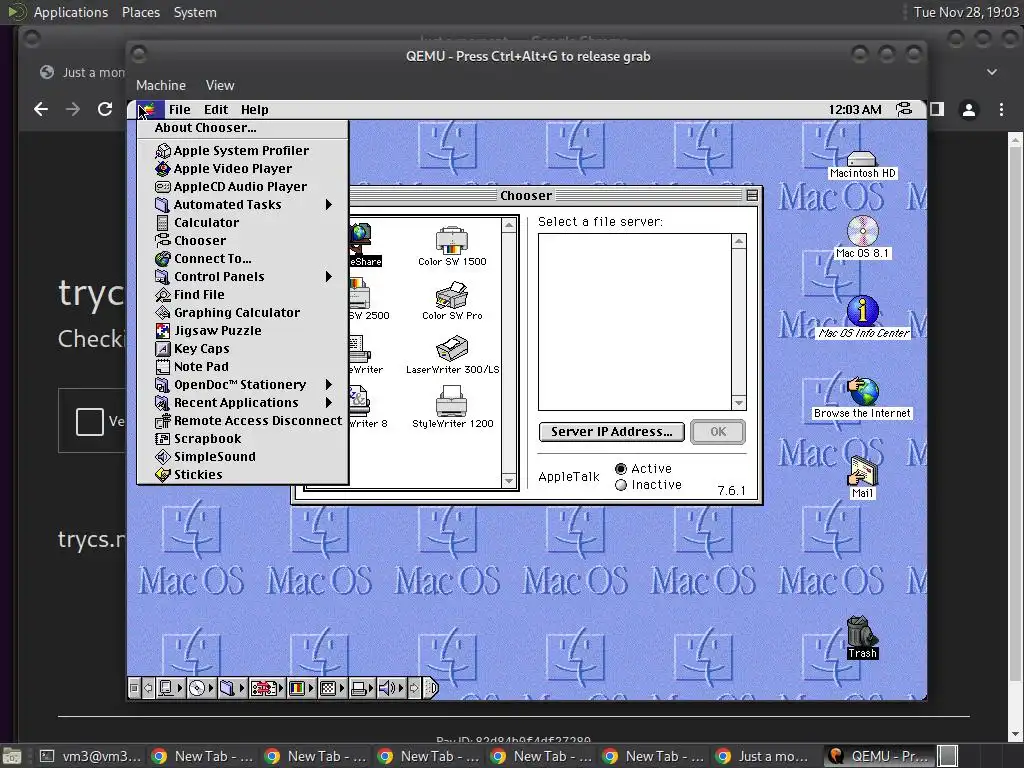1024x768 pixels.
Task: Select Color SW Pro printer icon
Action: click(452, 300)
